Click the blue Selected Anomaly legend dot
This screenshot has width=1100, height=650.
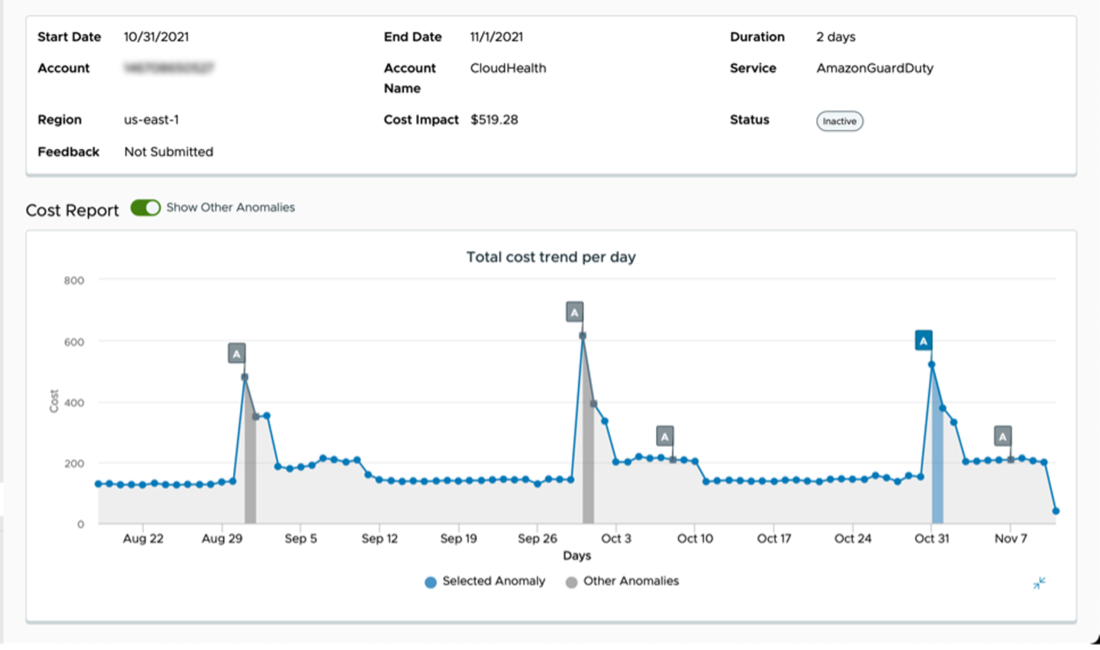tap(430, 581)
